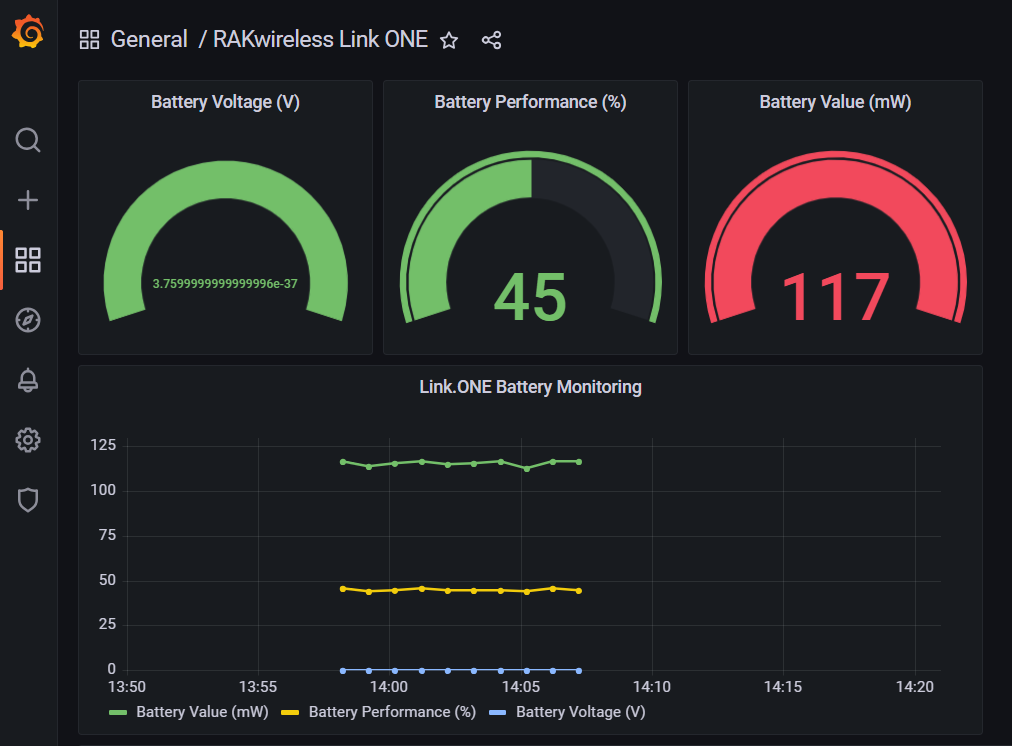Click the 14:00 time axis label
The width and height of the screenshot is (1012, 746).
389,687
